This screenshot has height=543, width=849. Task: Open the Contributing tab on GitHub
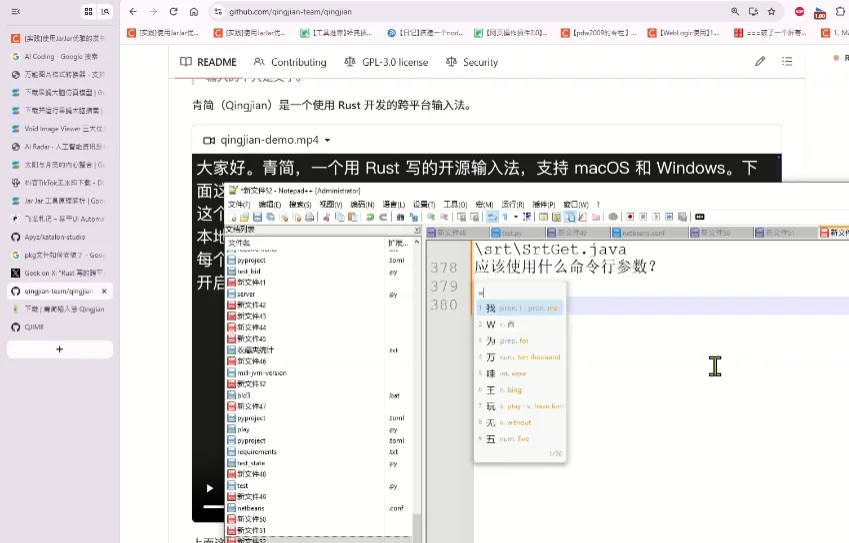coord(290,62)
